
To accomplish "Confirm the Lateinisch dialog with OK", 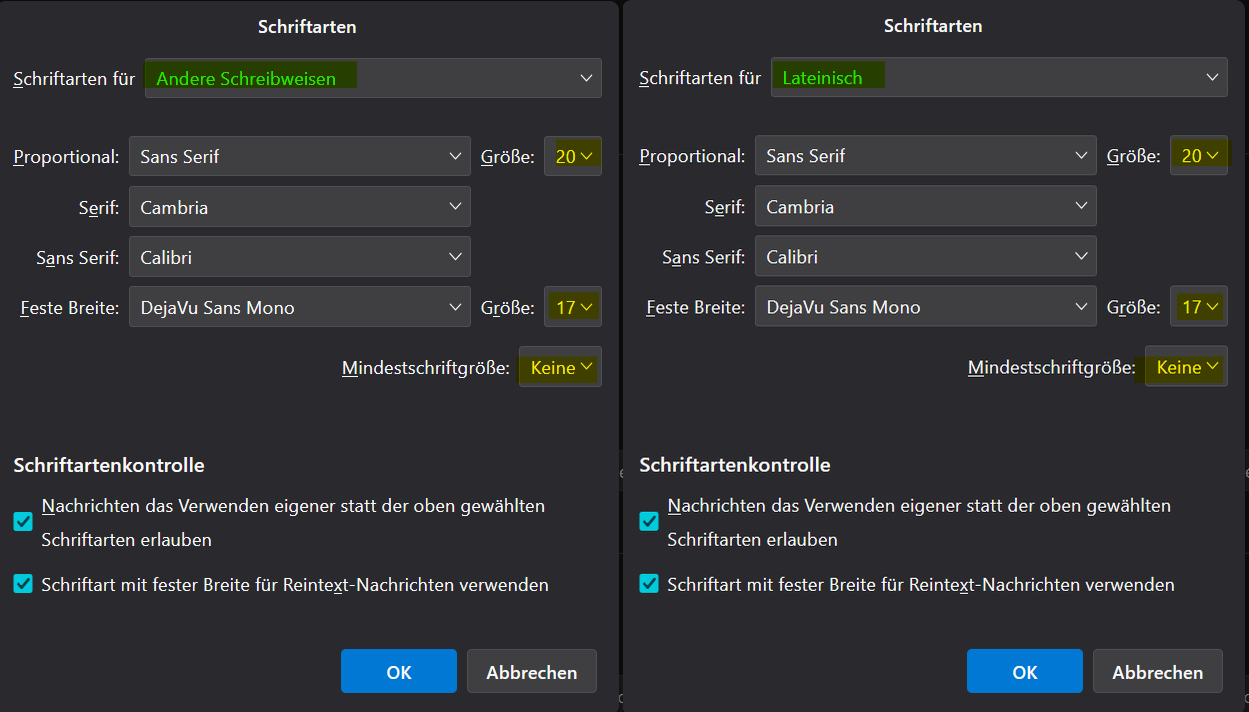I will [1024, 672].
